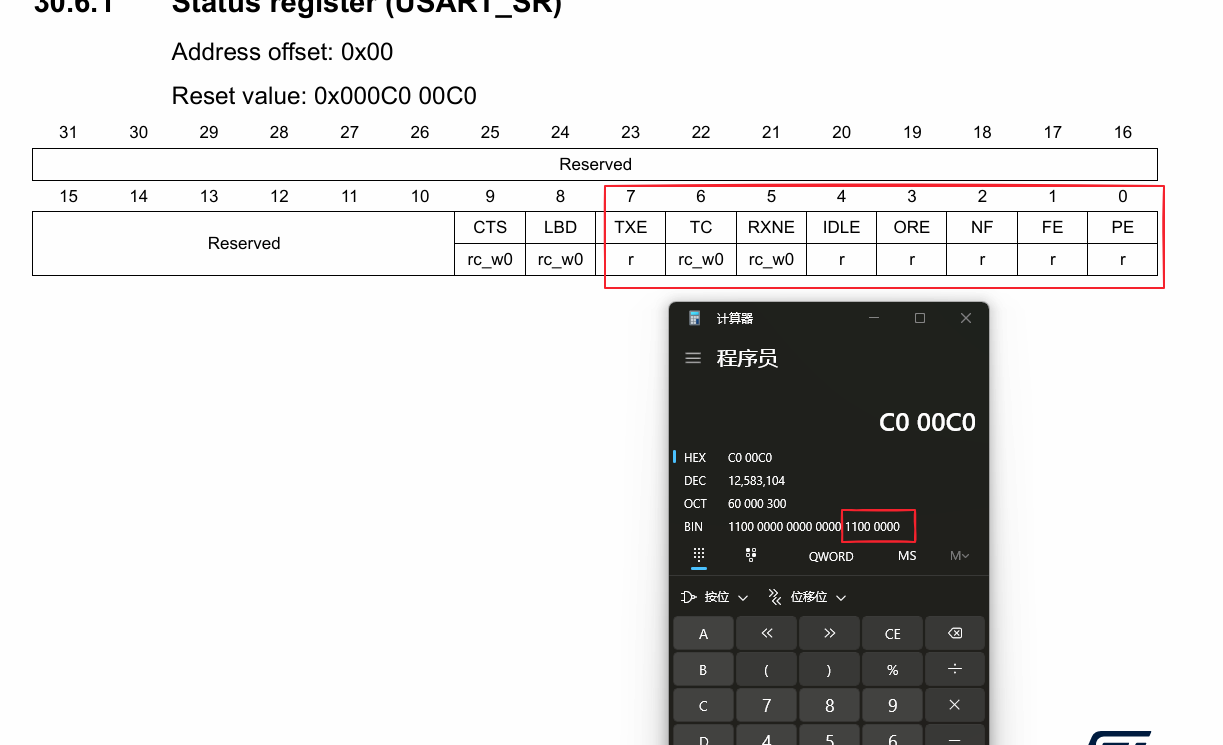Viewport: 1223px width, 745px height.
Task: Expand the 按位 bitwise operations dropdown
Action: [715, 597]
